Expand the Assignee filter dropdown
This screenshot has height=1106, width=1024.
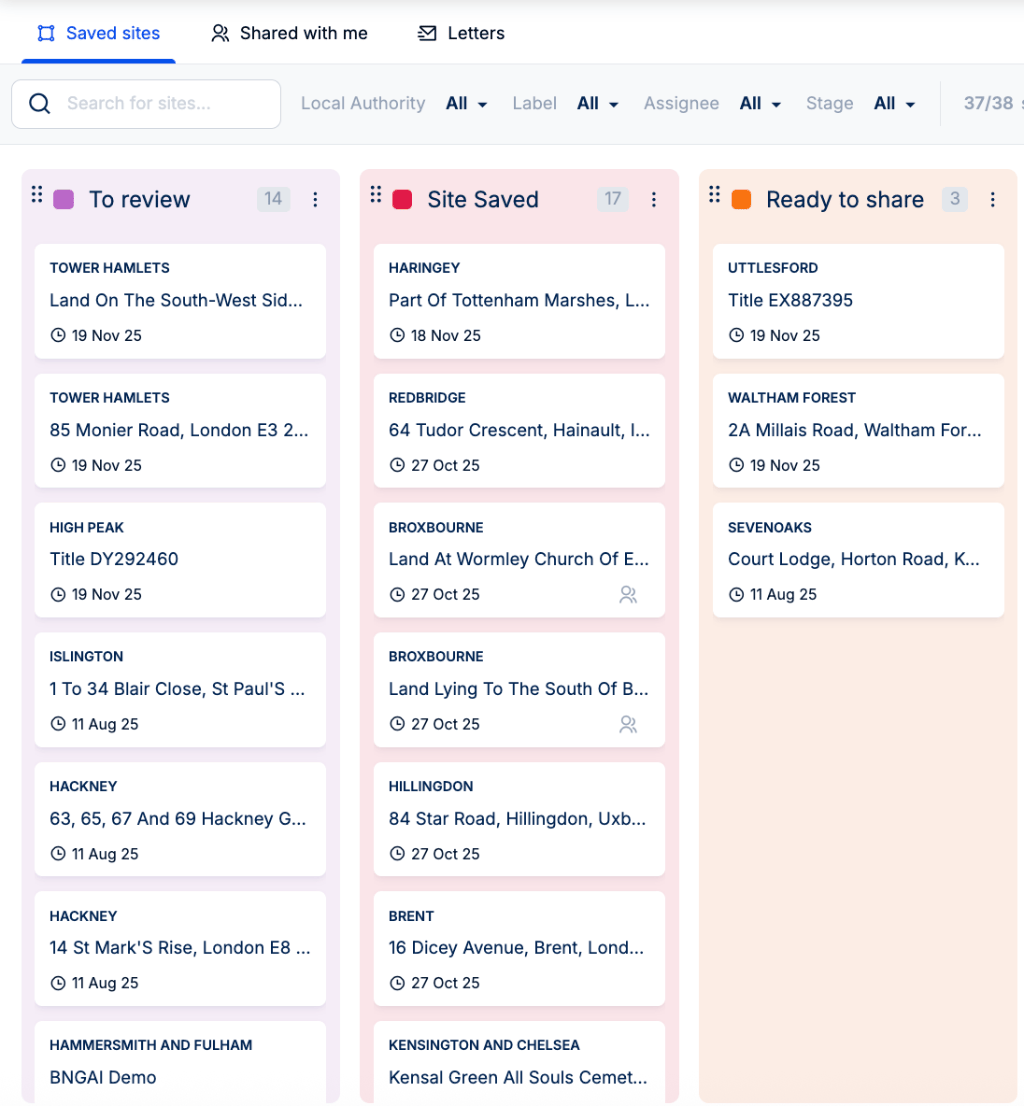760,104
